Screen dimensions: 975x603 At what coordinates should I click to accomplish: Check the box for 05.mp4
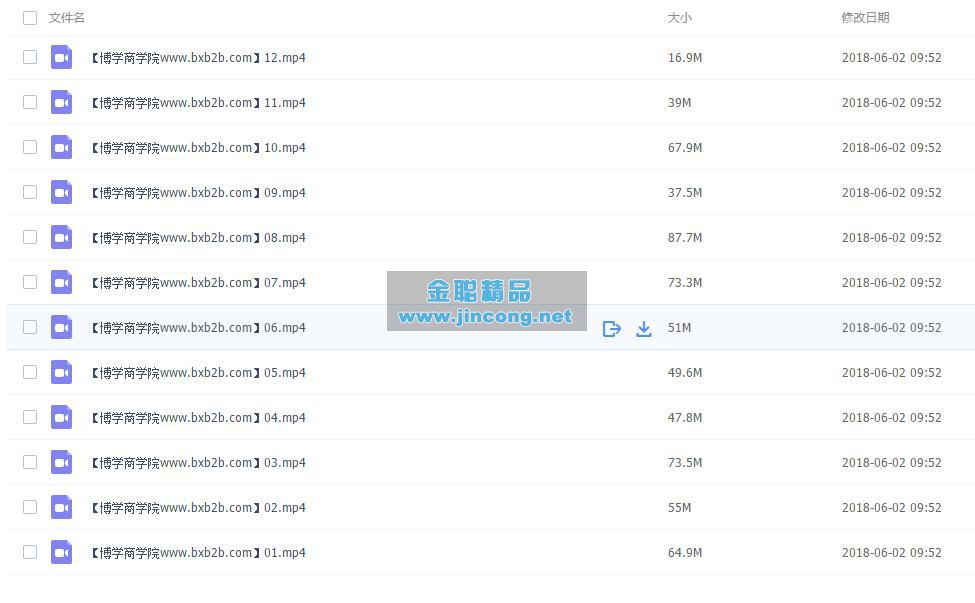[30, 372]
